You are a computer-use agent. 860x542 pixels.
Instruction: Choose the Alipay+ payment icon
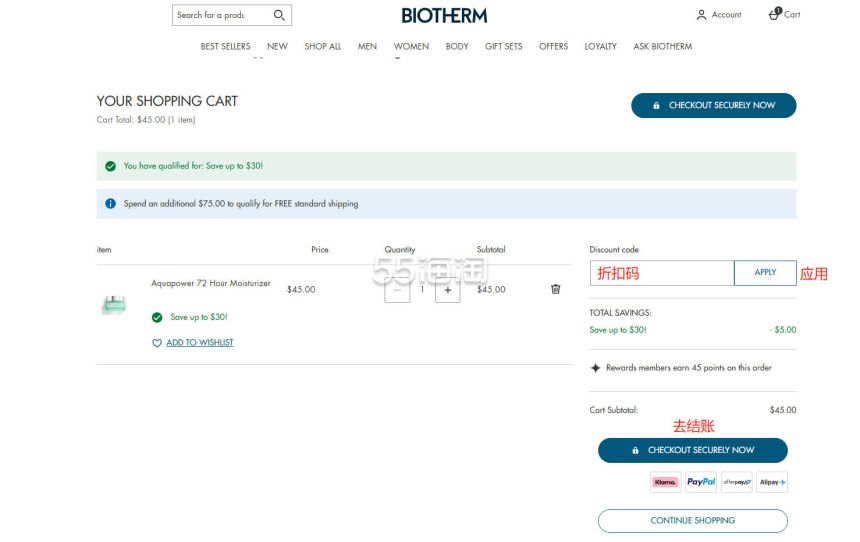click(772, 482)
